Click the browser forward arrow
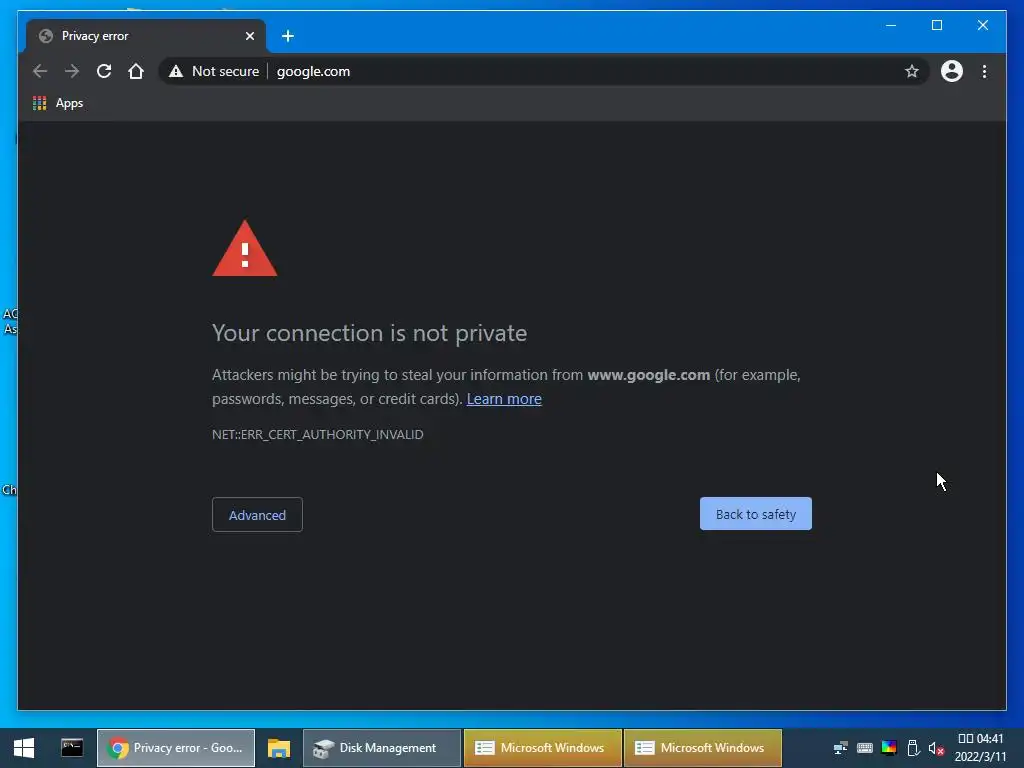Viewport: 1024px width, 768px height. 72,71
